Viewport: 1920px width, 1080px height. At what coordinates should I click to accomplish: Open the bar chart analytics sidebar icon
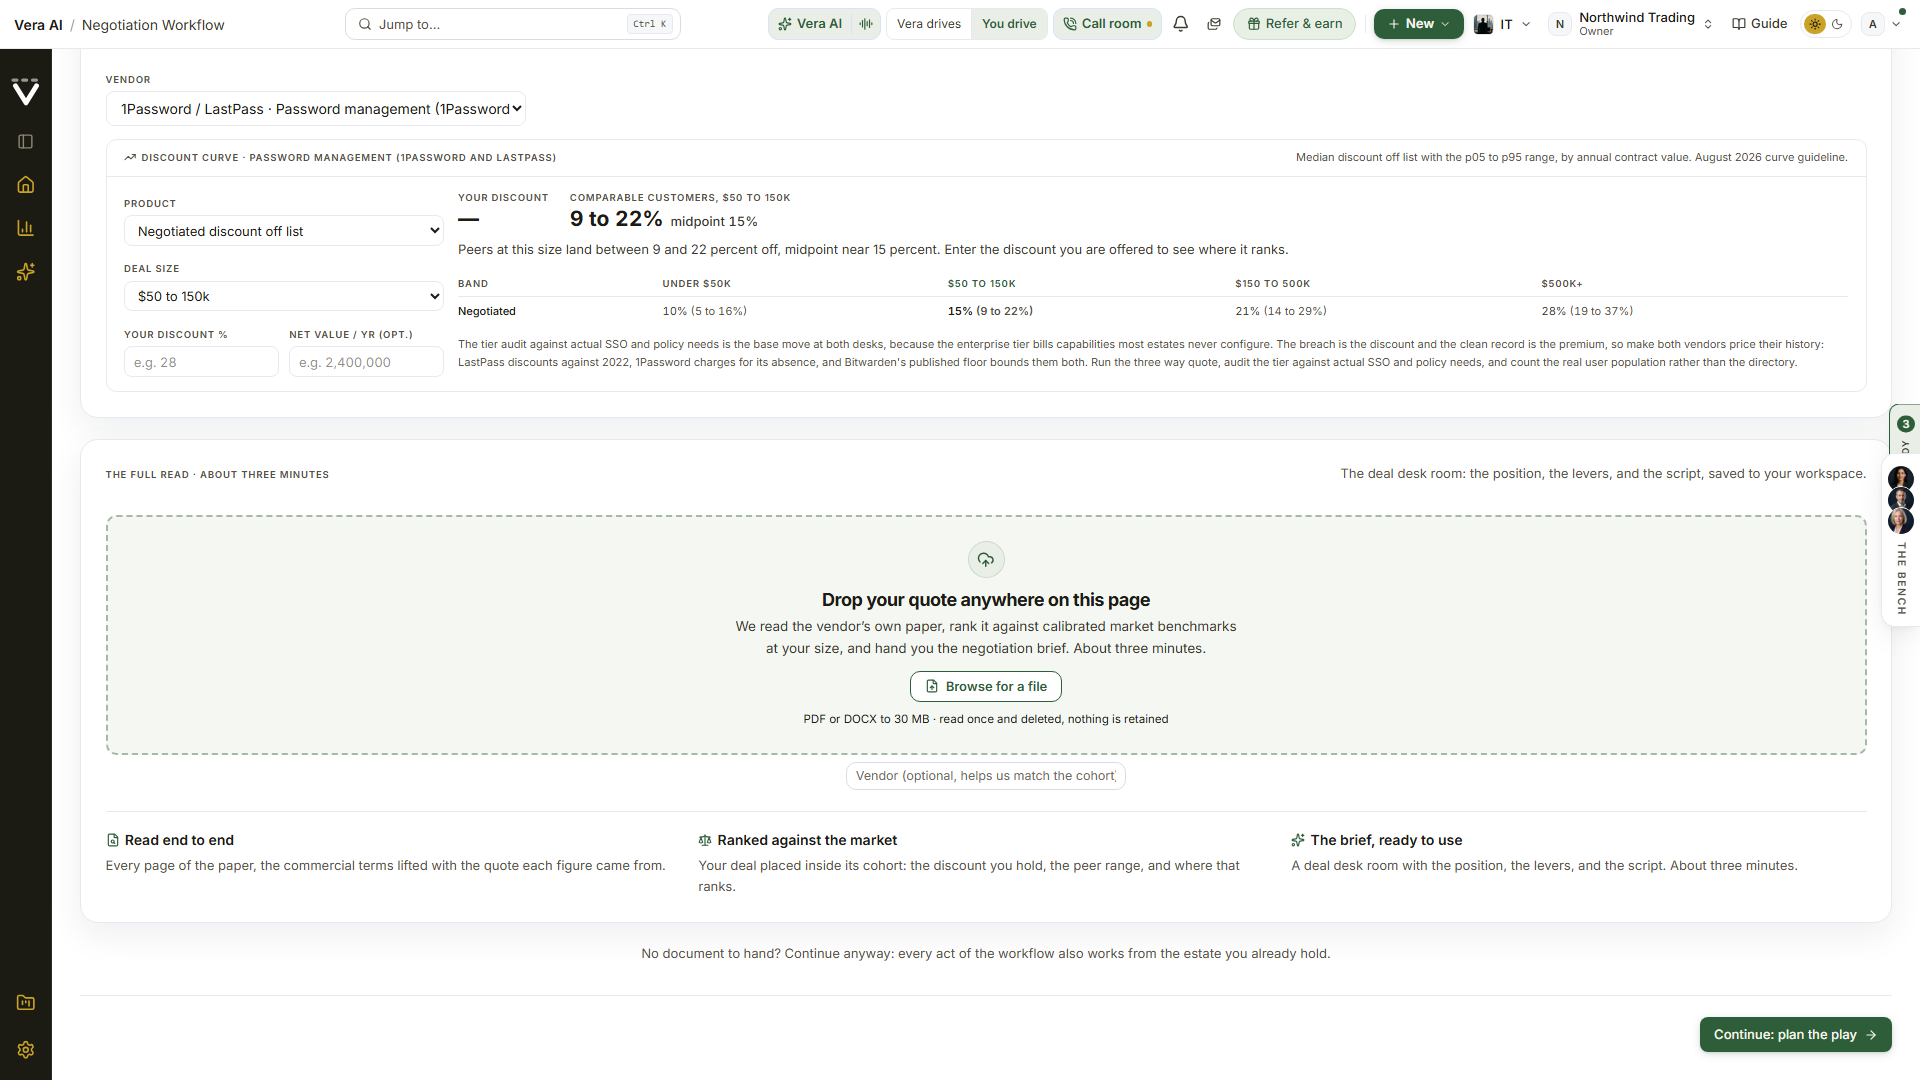(x=26, y=228)
